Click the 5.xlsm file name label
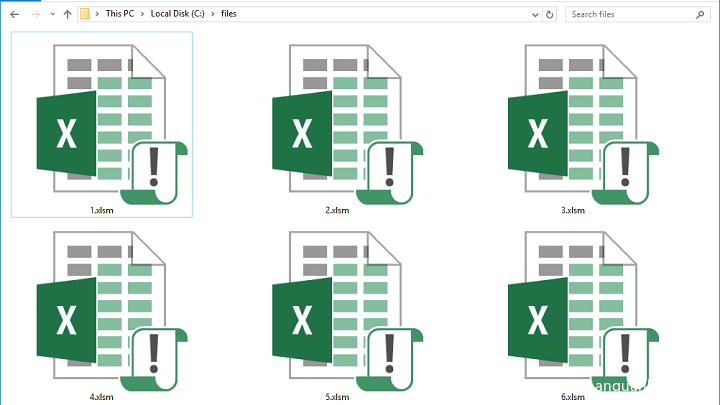 337,397
